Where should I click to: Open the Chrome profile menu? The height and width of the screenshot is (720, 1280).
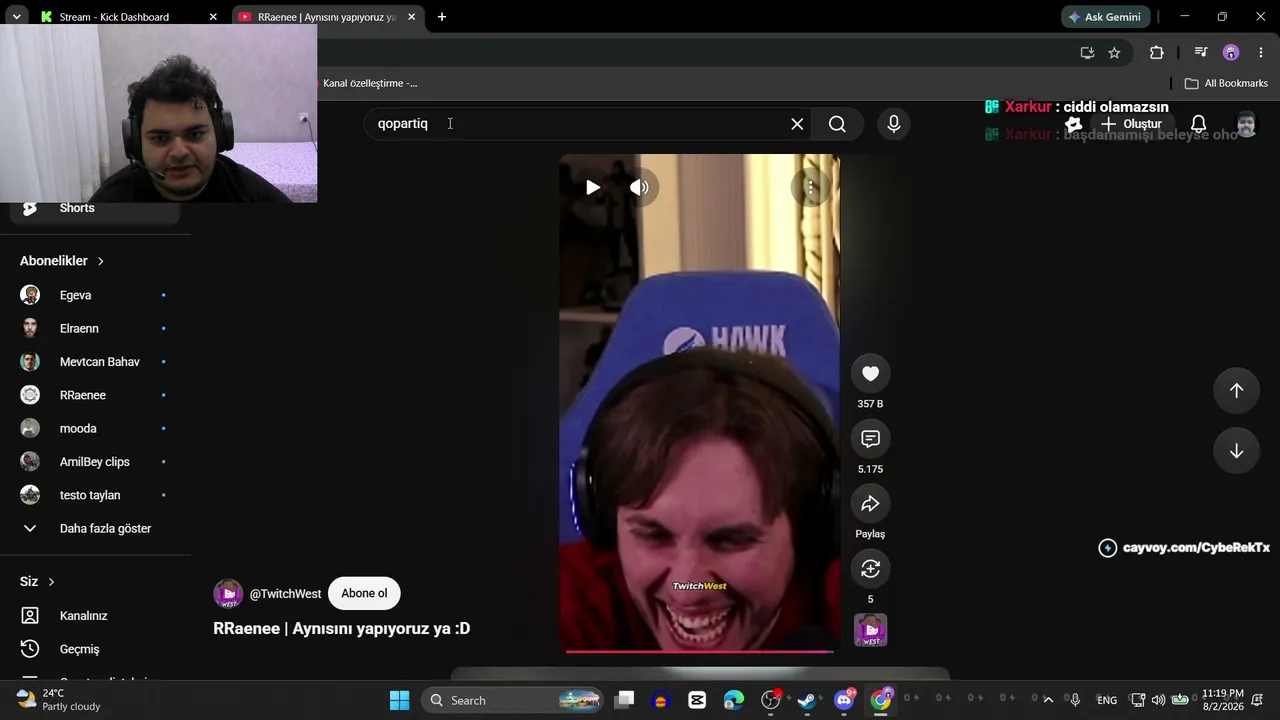click(x=1231, y=53)
